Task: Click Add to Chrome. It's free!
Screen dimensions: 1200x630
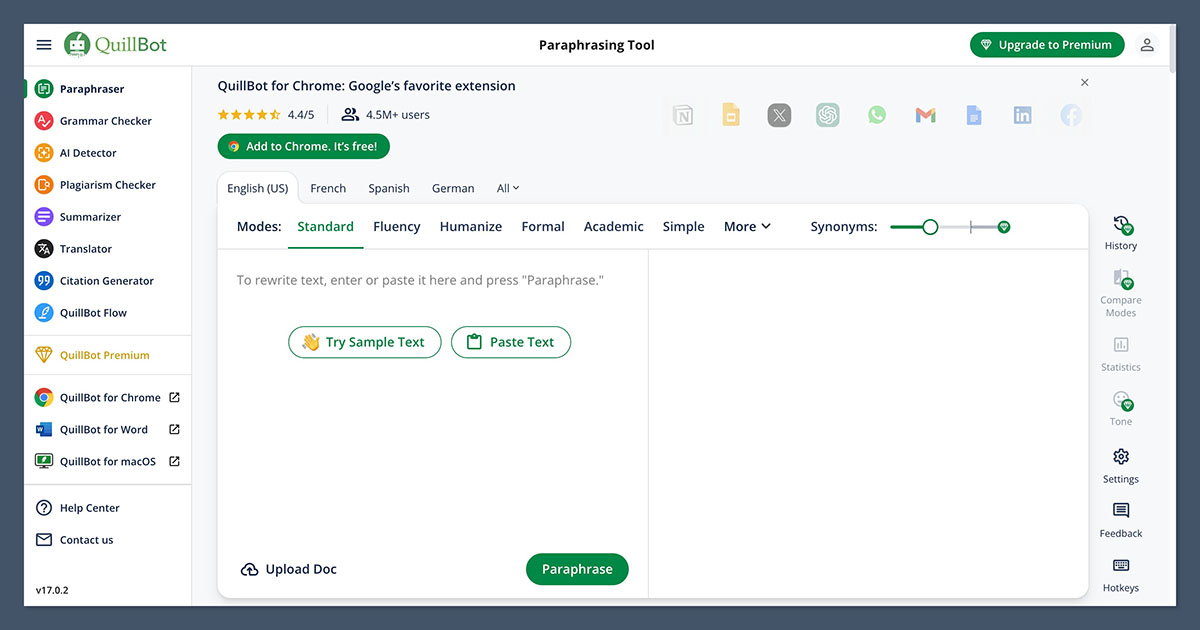Action: tap(303, 146)
